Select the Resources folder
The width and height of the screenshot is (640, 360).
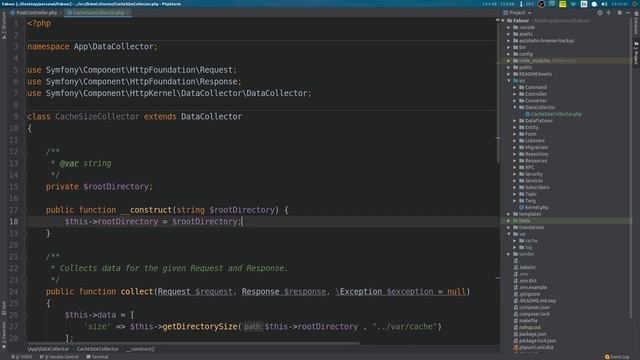click(536, 160)
